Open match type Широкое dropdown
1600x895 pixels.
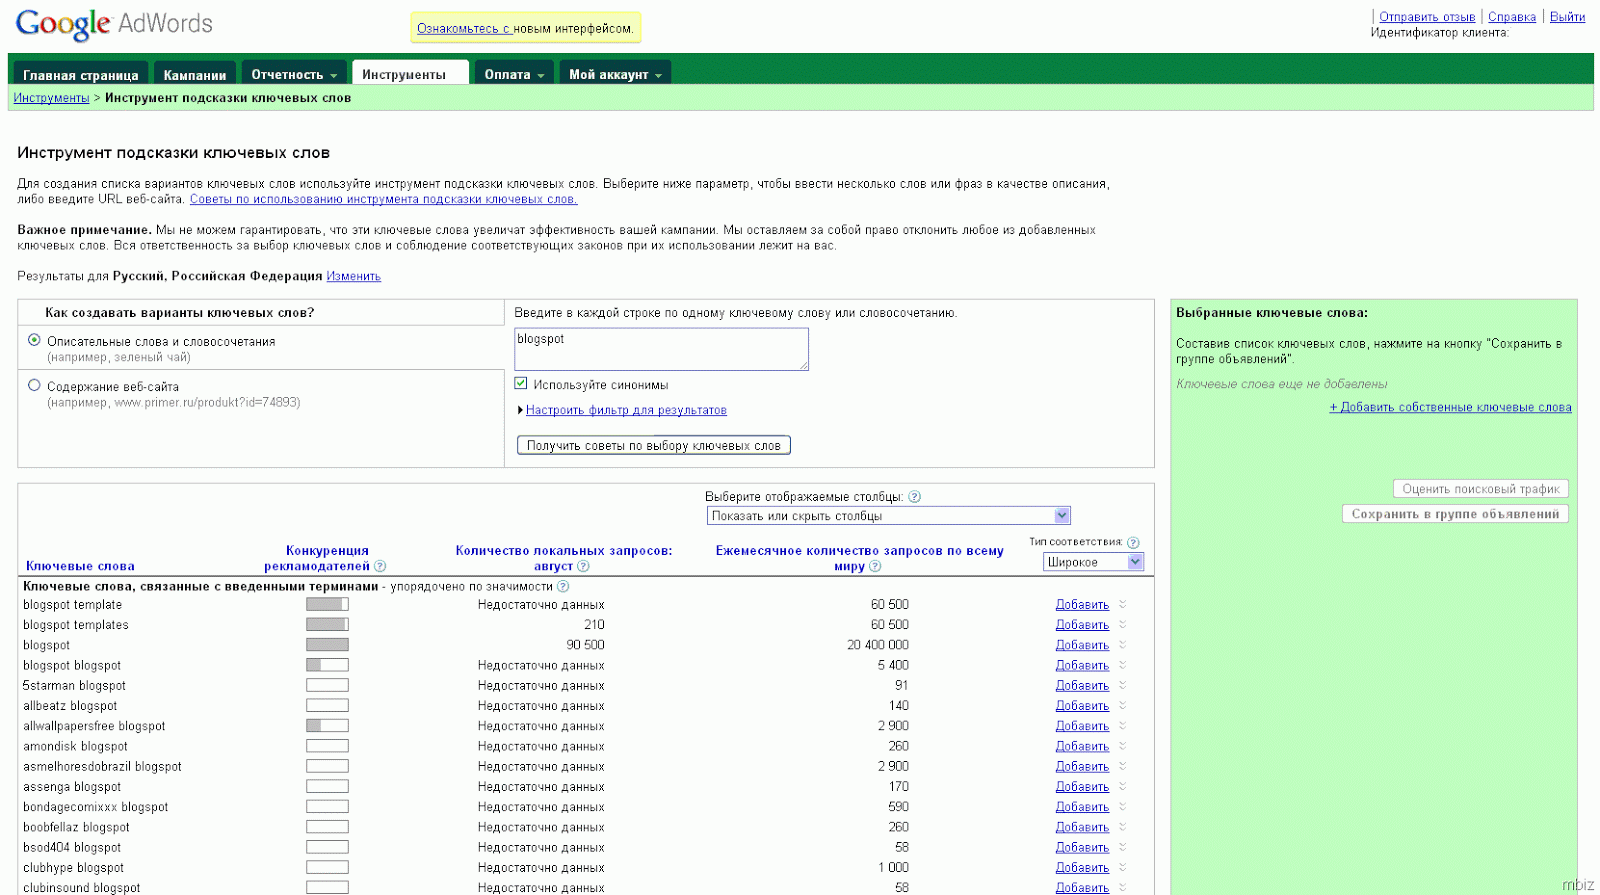tap(1093, 562)
